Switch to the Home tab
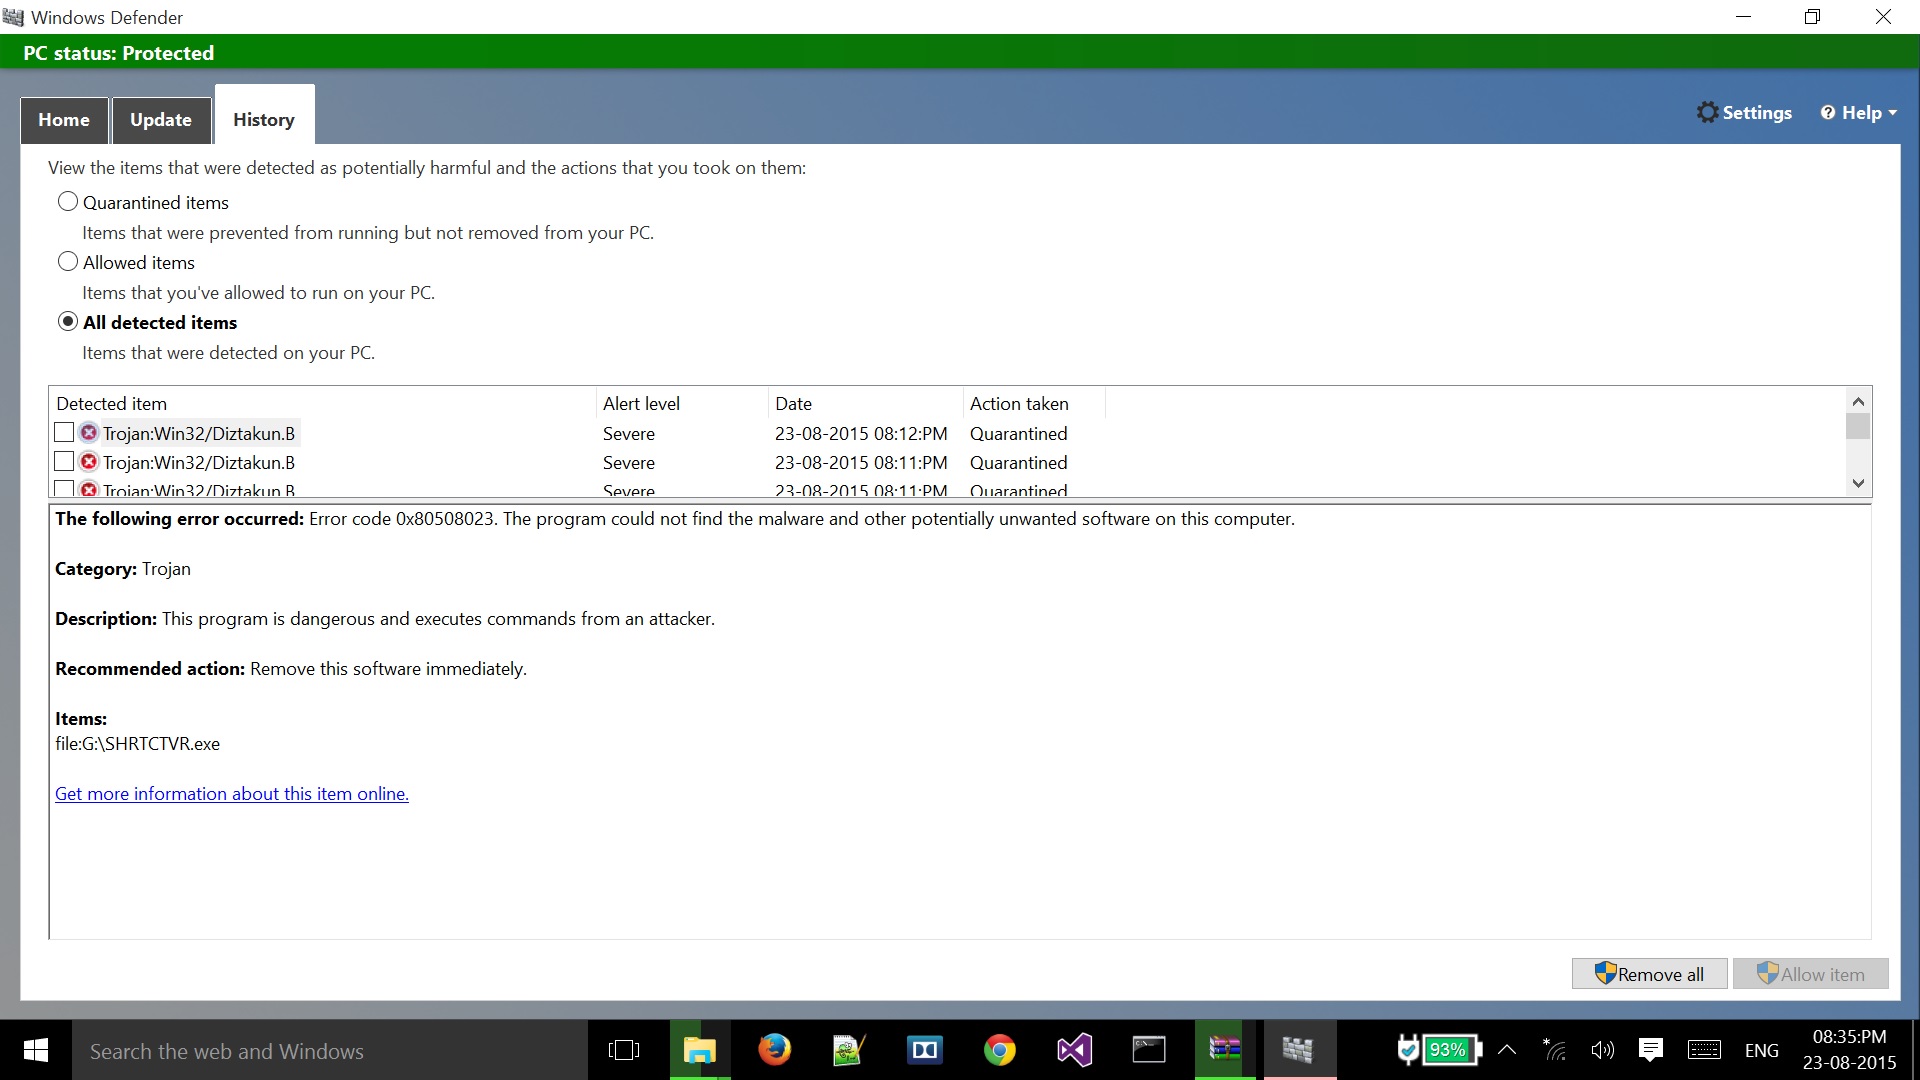 click(64, 120)
